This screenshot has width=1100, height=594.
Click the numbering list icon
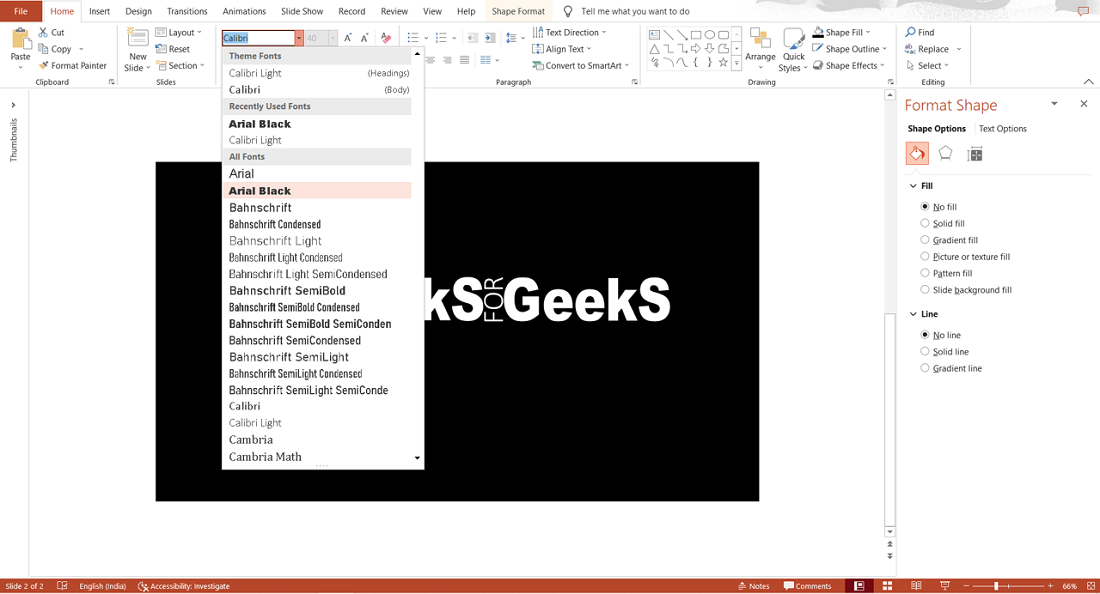point(441,38)
